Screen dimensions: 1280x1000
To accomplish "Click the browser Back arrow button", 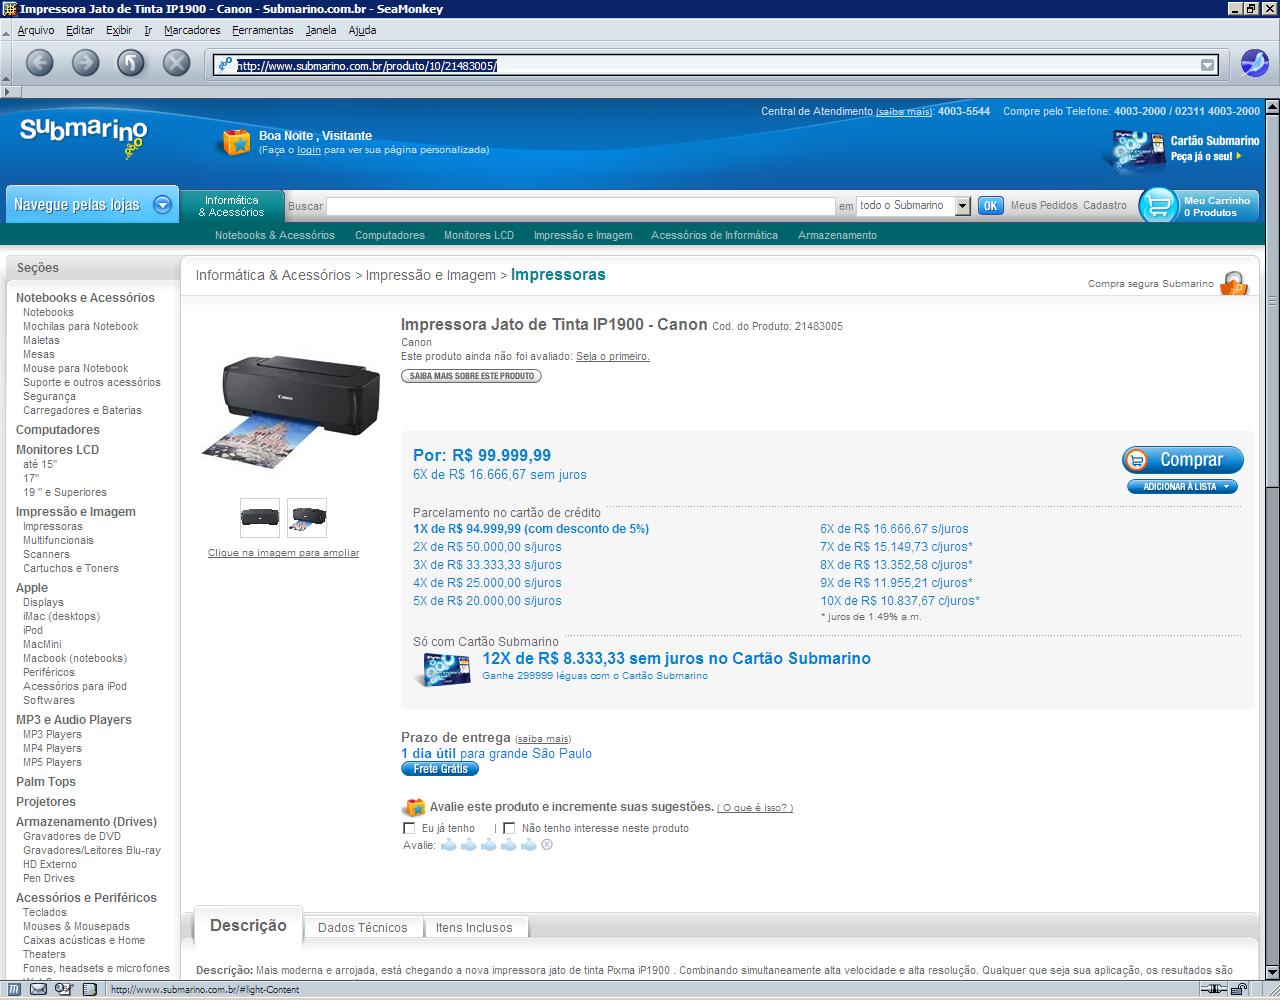I will (x=39, y=63).
